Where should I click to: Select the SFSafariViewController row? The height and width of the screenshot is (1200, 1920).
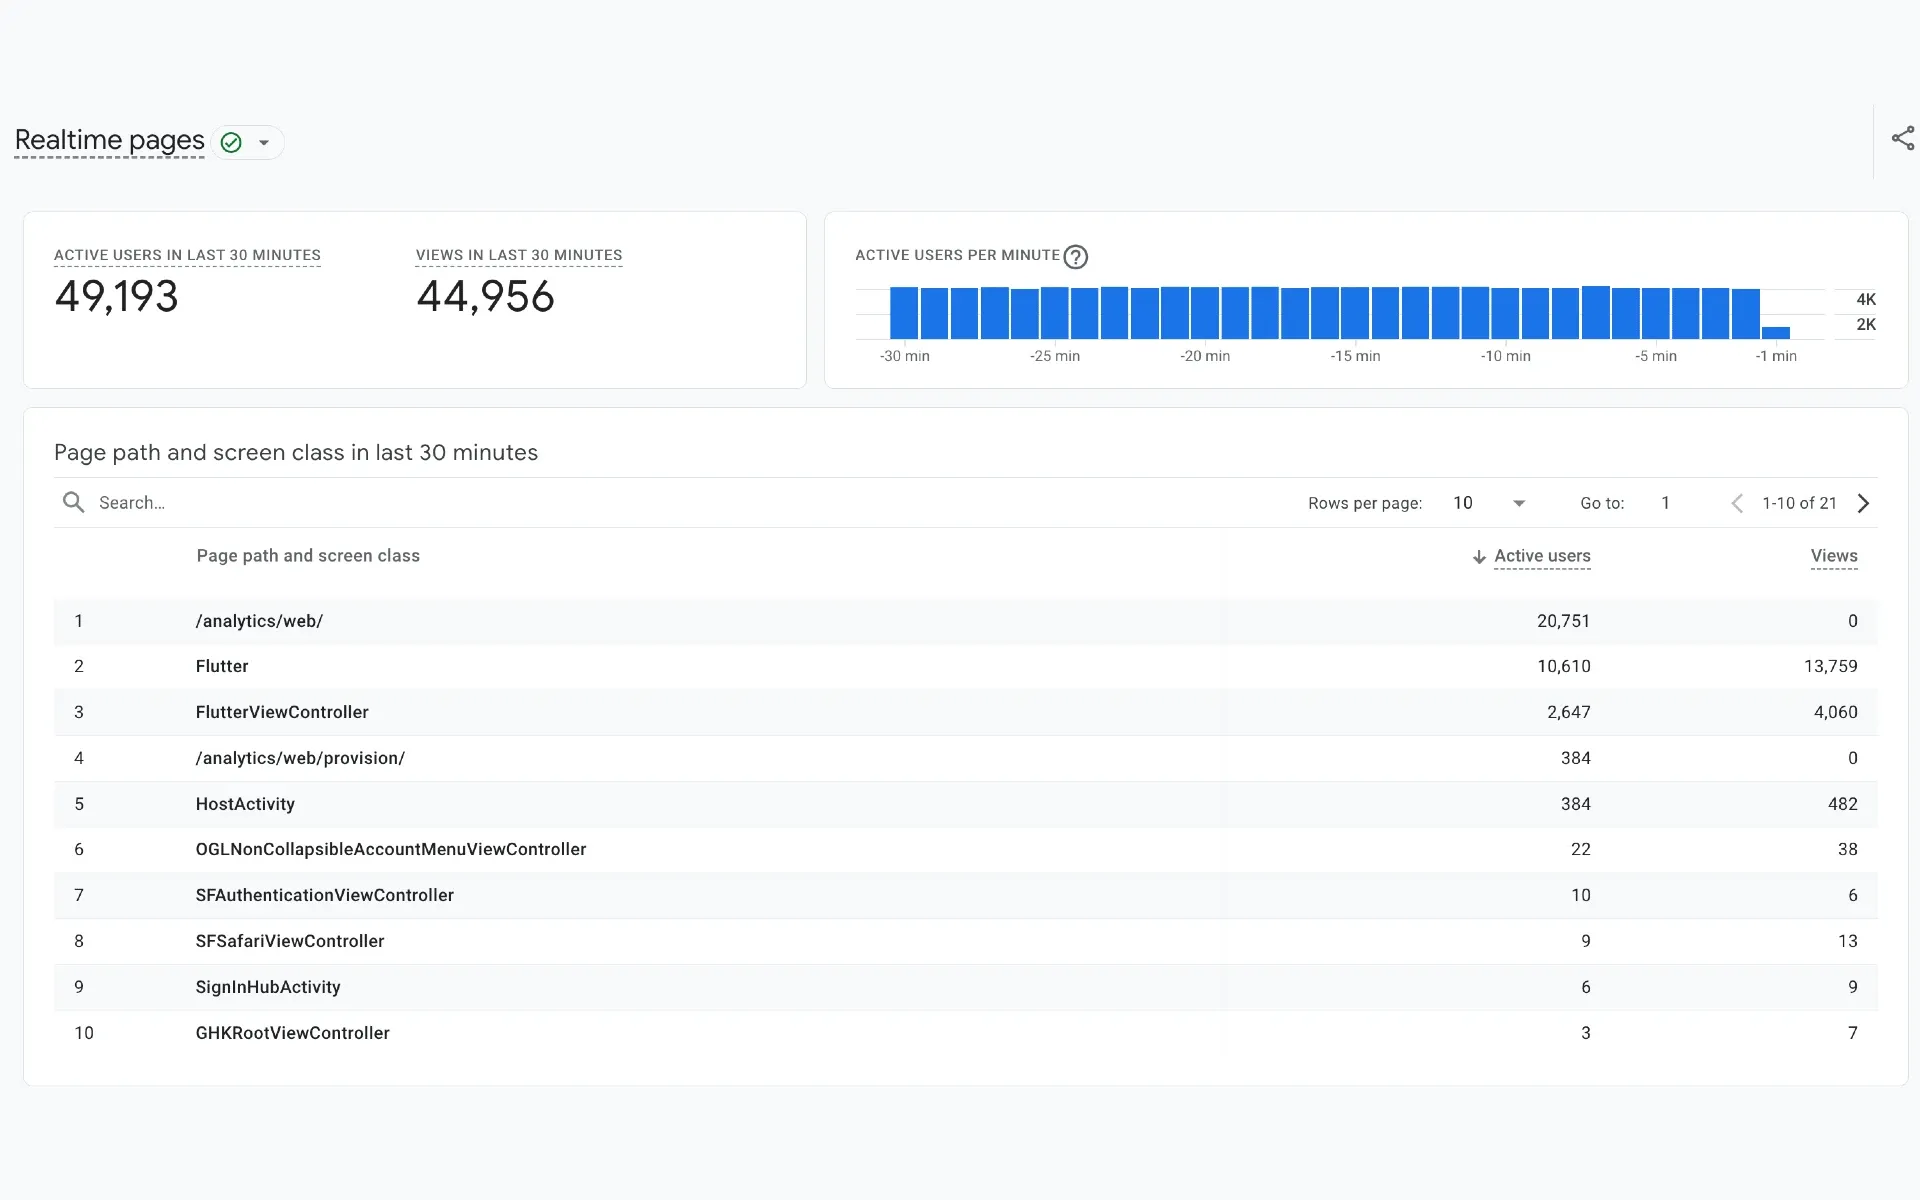click(x=965, y=941)
